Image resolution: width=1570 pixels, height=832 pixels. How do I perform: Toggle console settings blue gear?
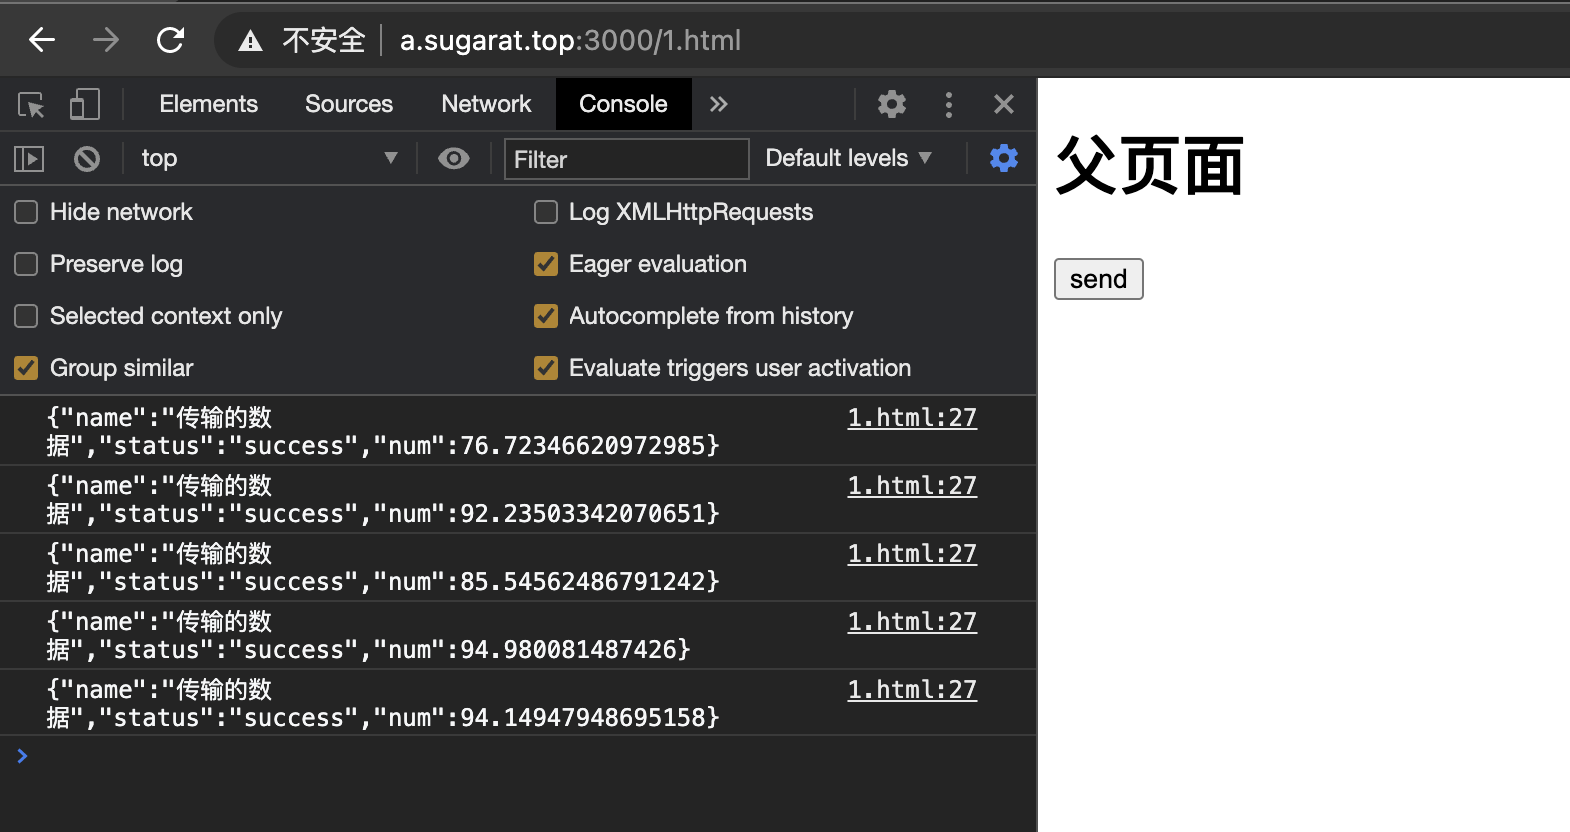(x=1004, y=158)
